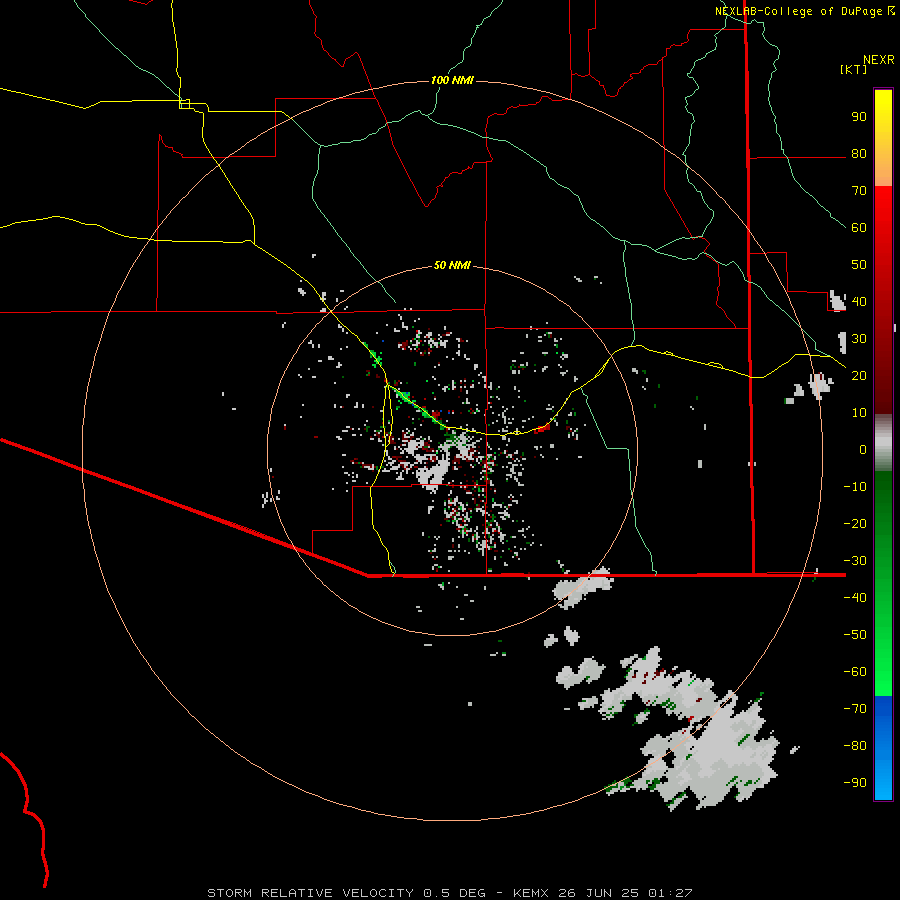Click the "100 NMI" range ring label
This screenshot has width=900, height=900.
coord(452,80)
